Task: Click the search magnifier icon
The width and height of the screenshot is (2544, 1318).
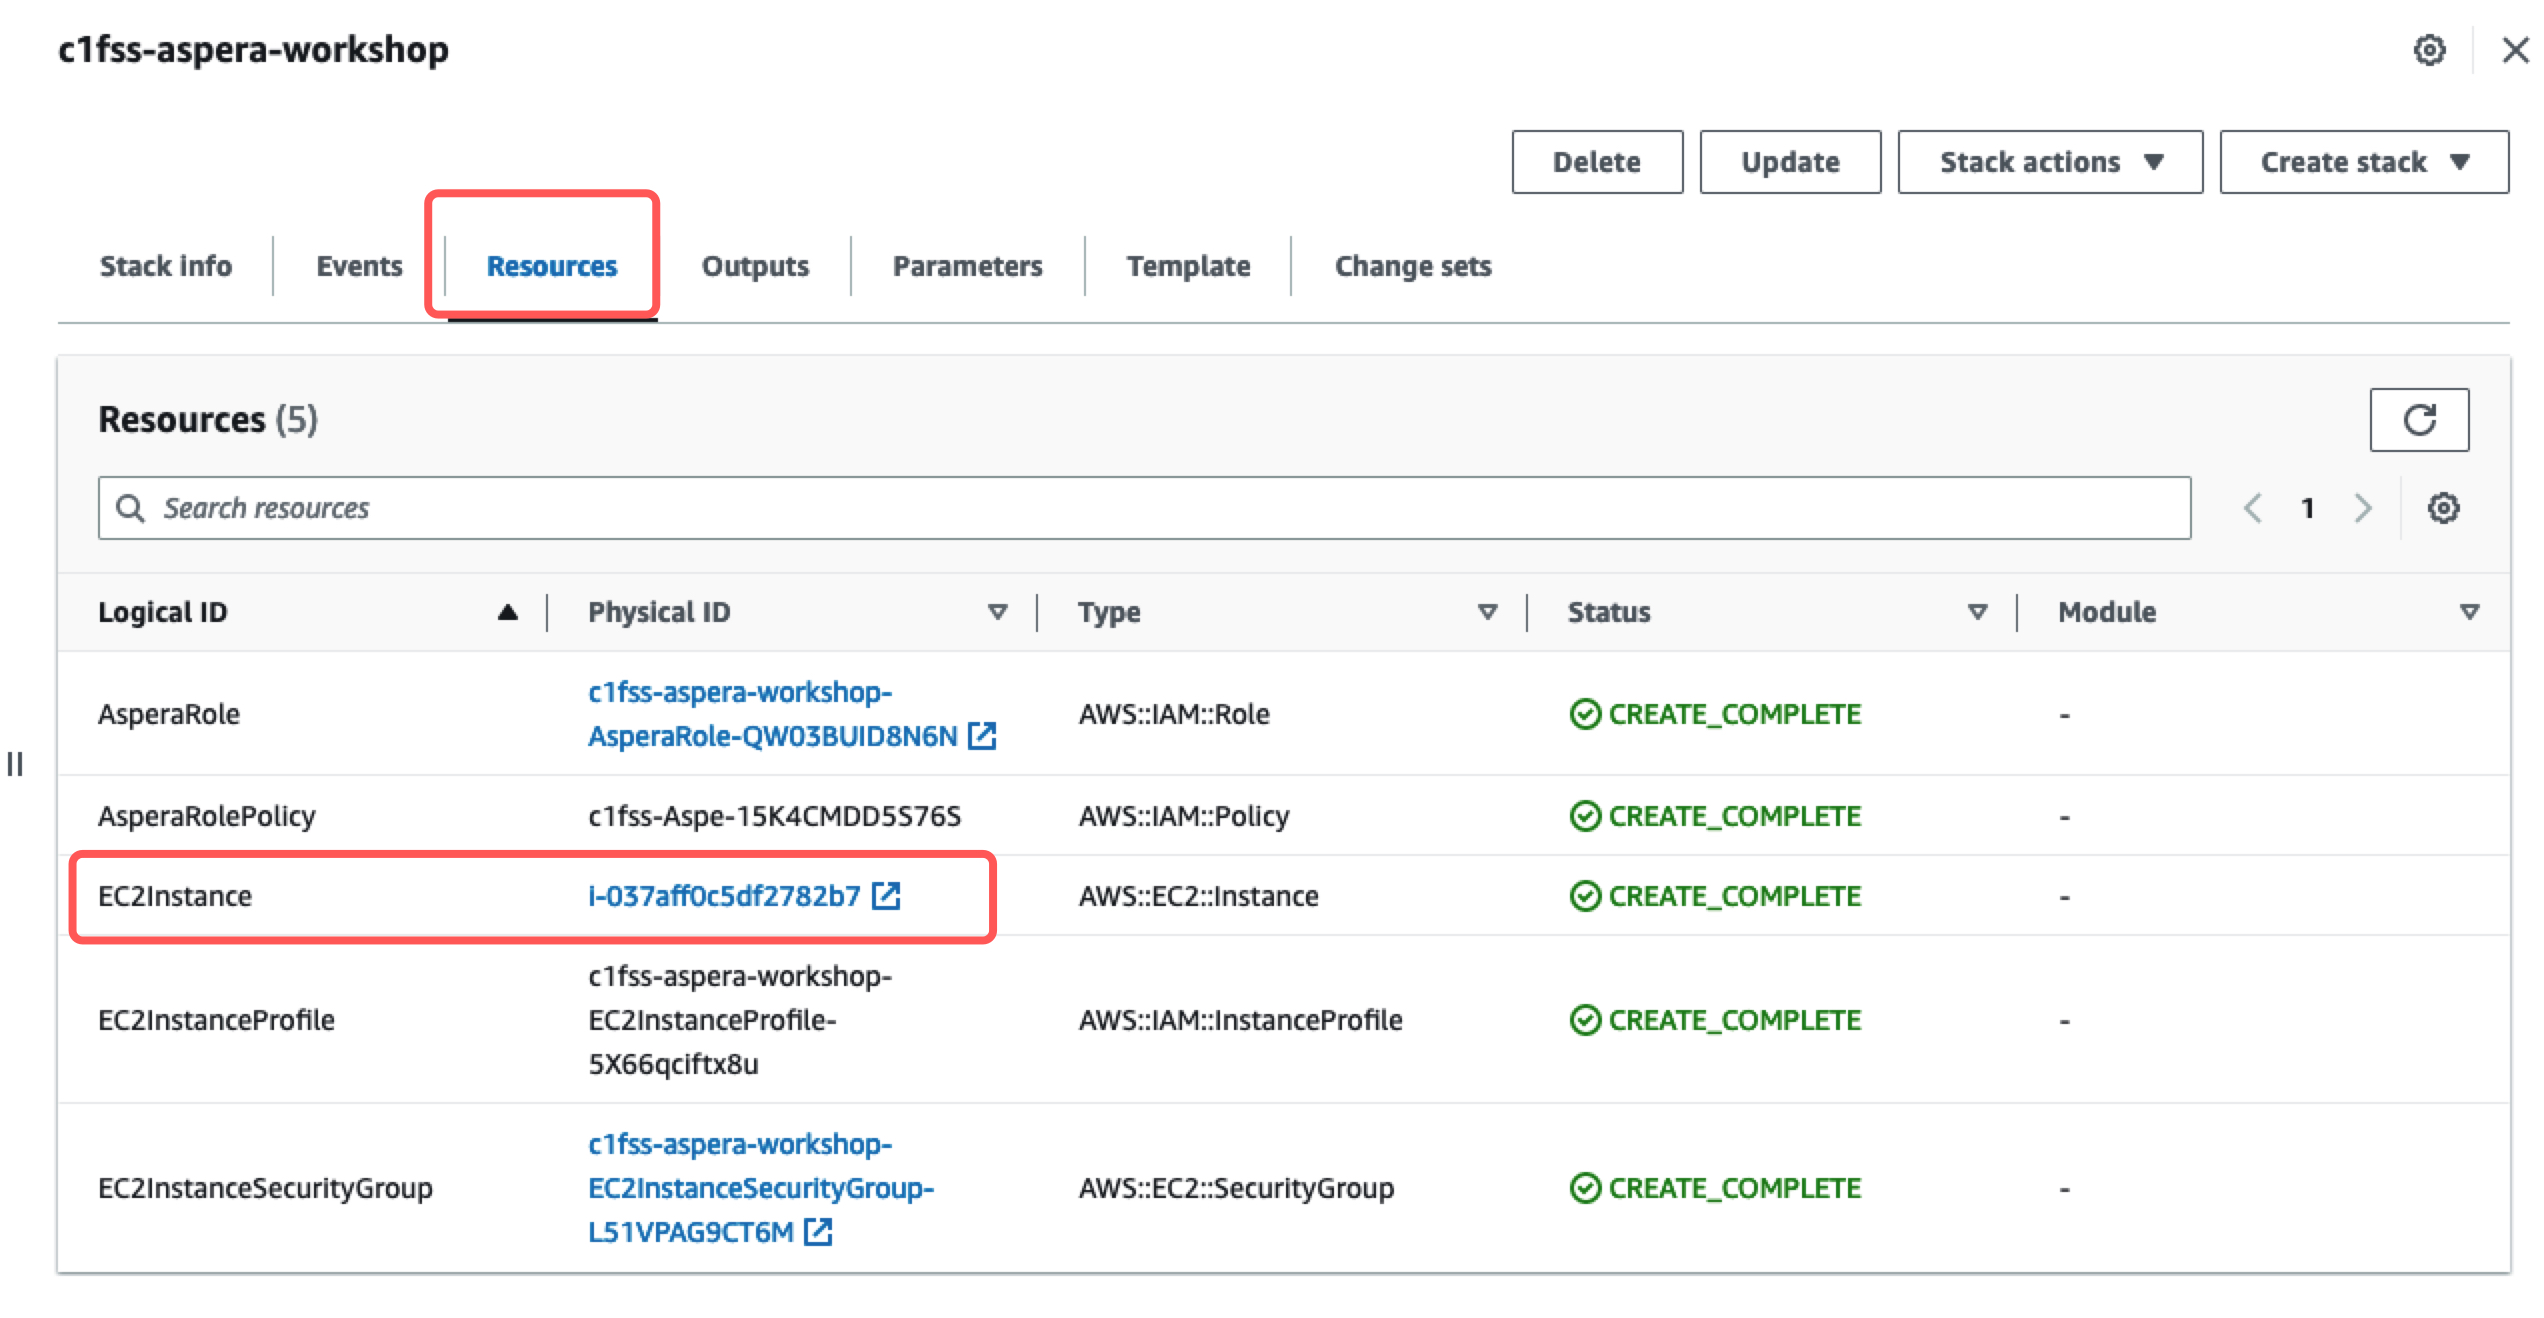Action: [x=130, y=508]
